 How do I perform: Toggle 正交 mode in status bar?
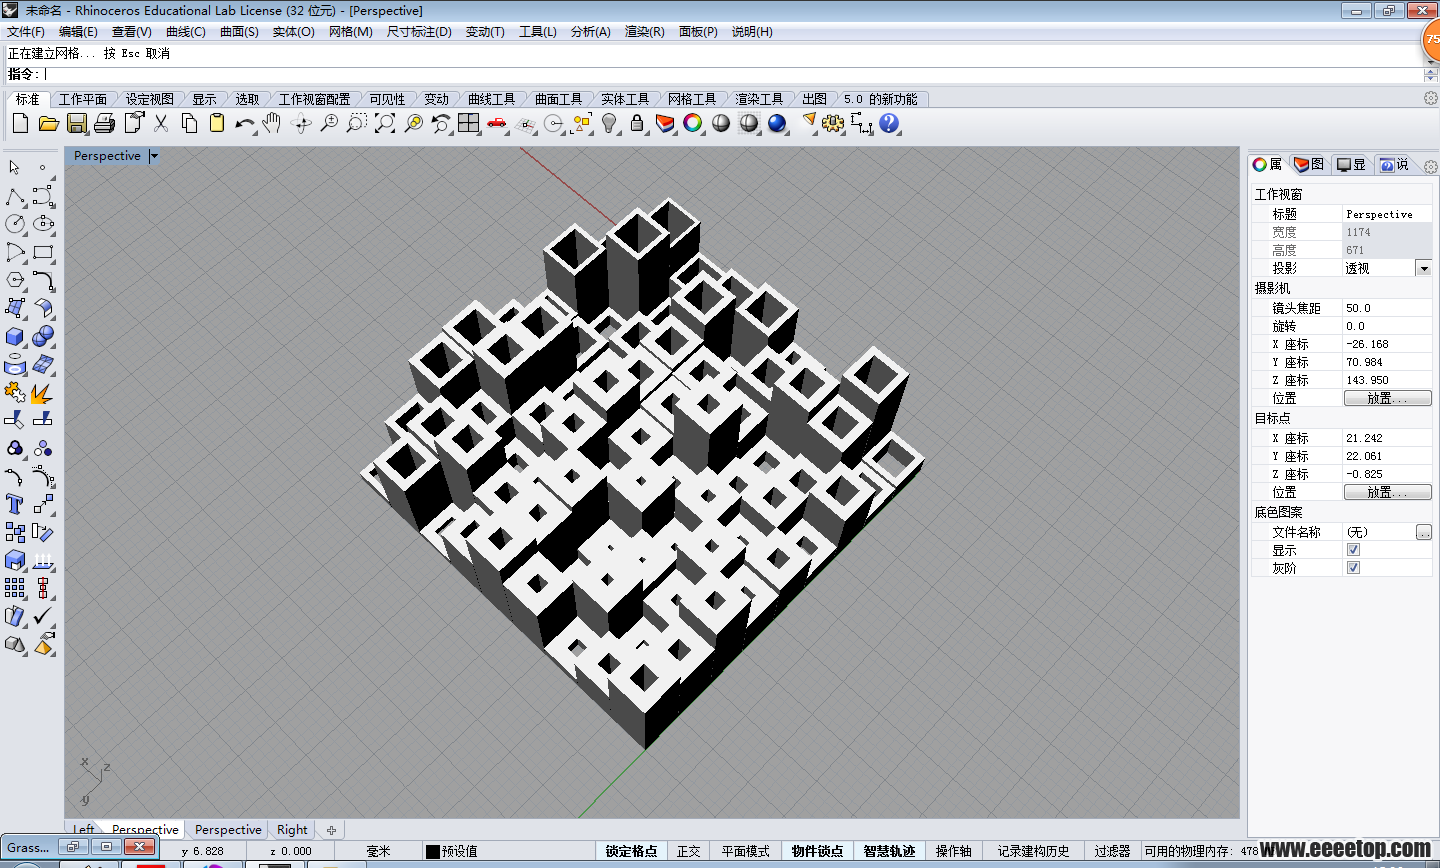pyautogui.click(x=689, y=851)
